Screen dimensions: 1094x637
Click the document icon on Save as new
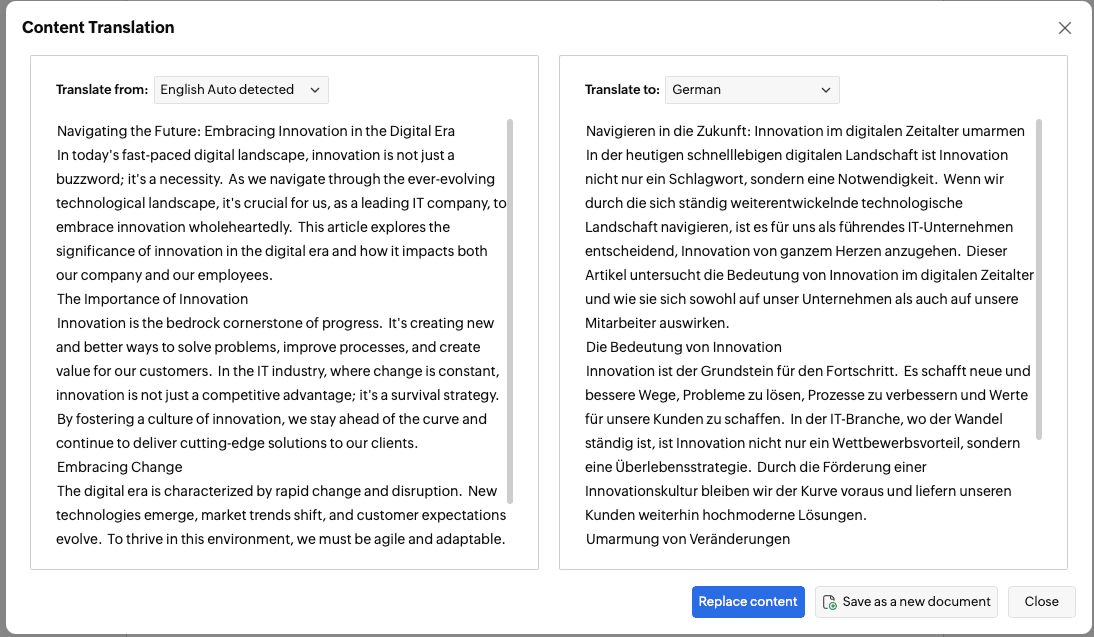click(x=829, y=602)
